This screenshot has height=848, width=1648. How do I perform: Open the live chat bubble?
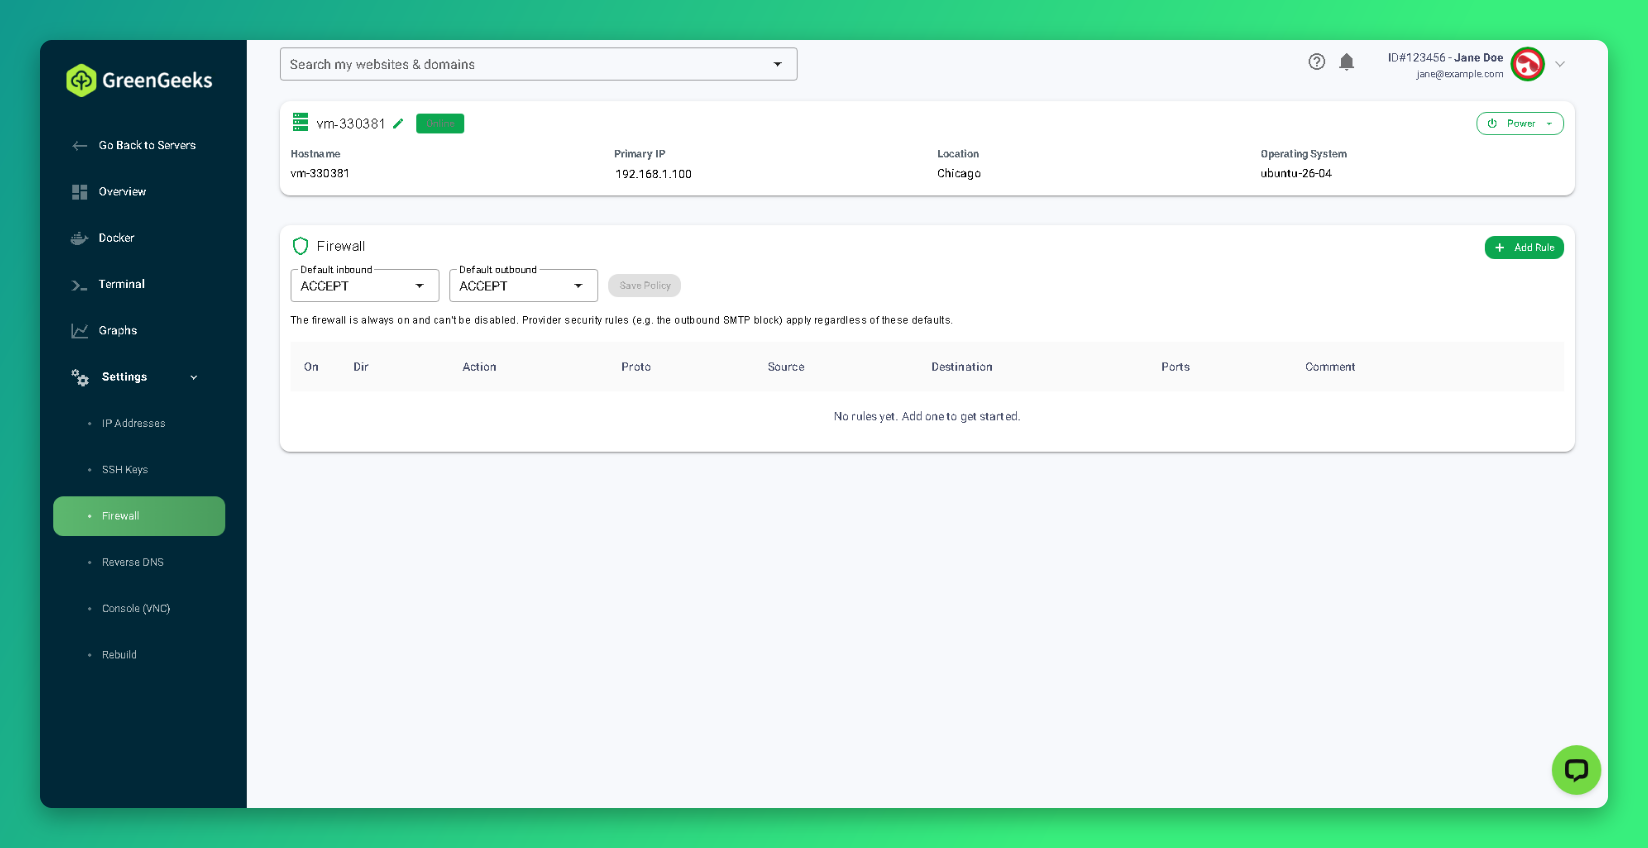(1576, 770)
